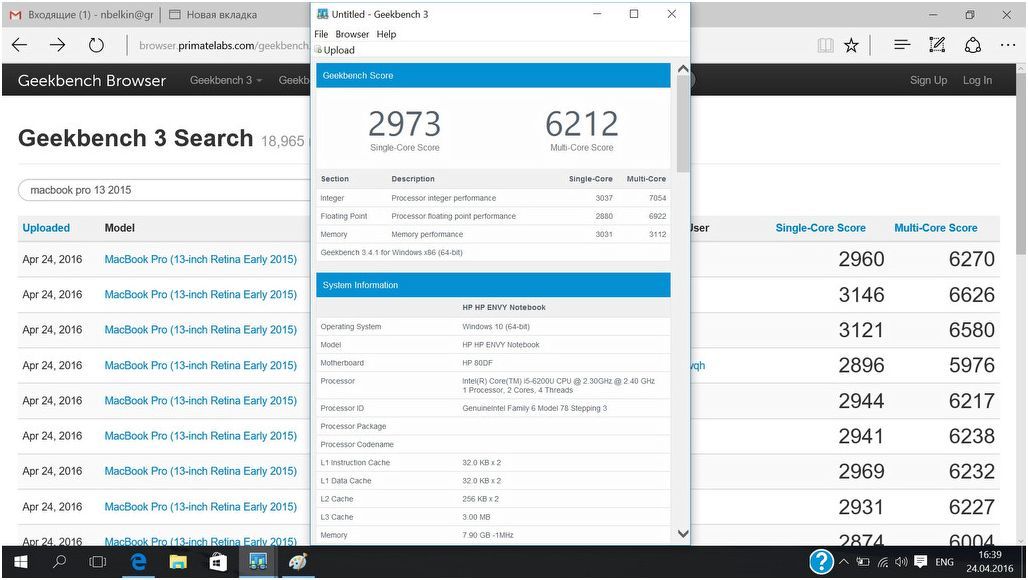The width and height of the screenshot is (1028, 580).
Task: Click the Log In link
Action: coord(977,80)
